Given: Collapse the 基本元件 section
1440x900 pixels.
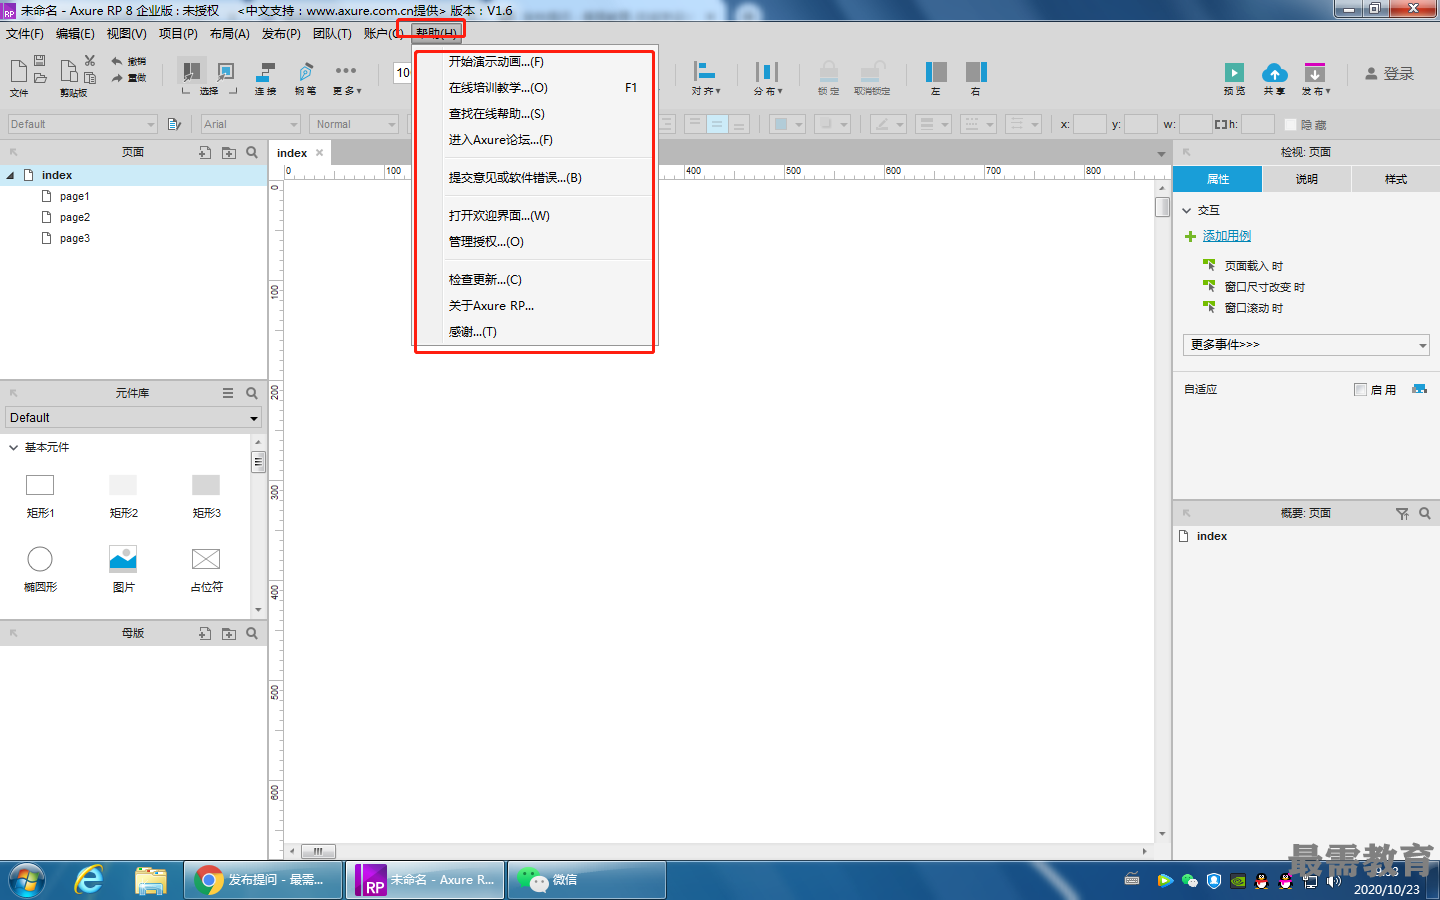Looking at the screenshot, I should 14,447.
